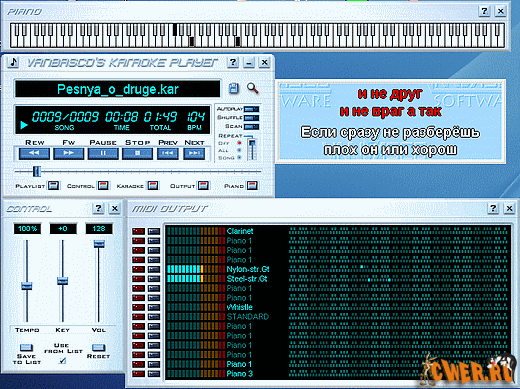Solo the Piano 3 channel

pyautogui.click(x=154, y=374)
